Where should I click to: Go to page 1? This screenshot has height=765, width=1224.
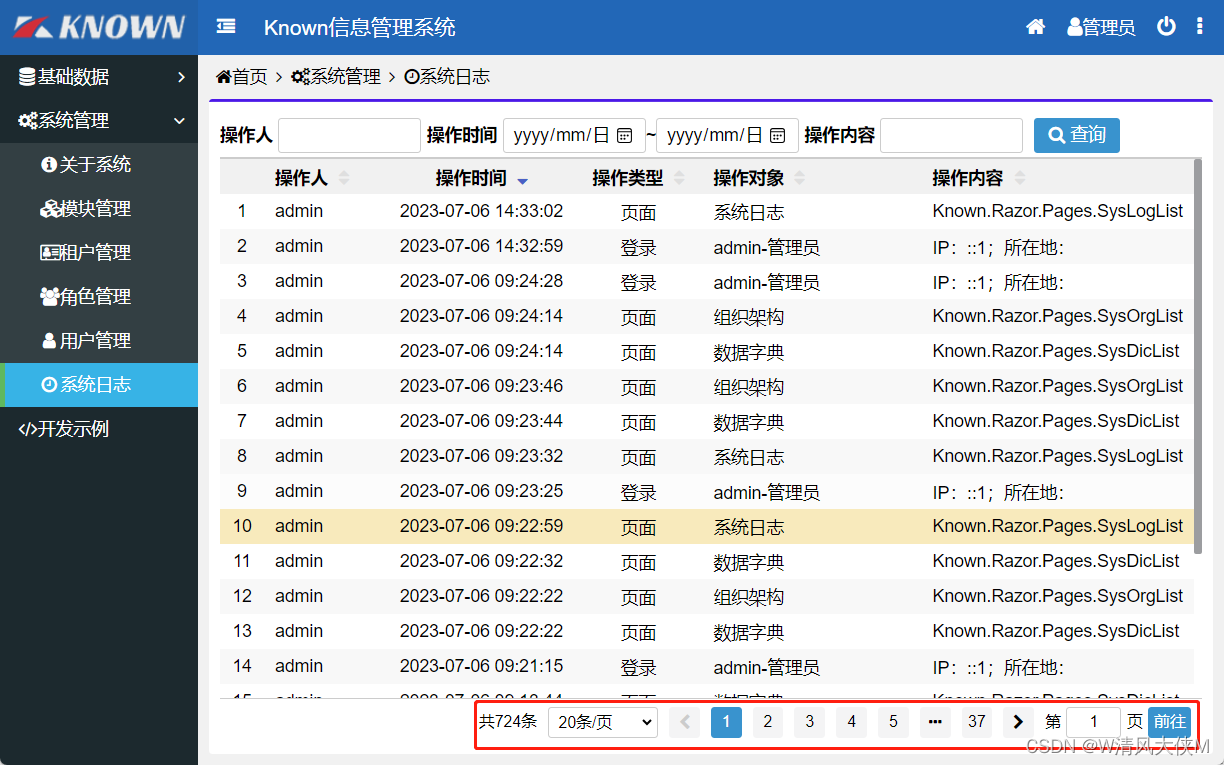tap(726, 722)
